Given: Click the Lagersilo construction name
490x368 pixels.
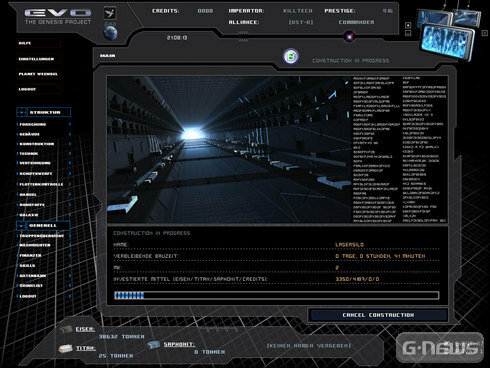Looking at the screenshot, I should point(349,245).
